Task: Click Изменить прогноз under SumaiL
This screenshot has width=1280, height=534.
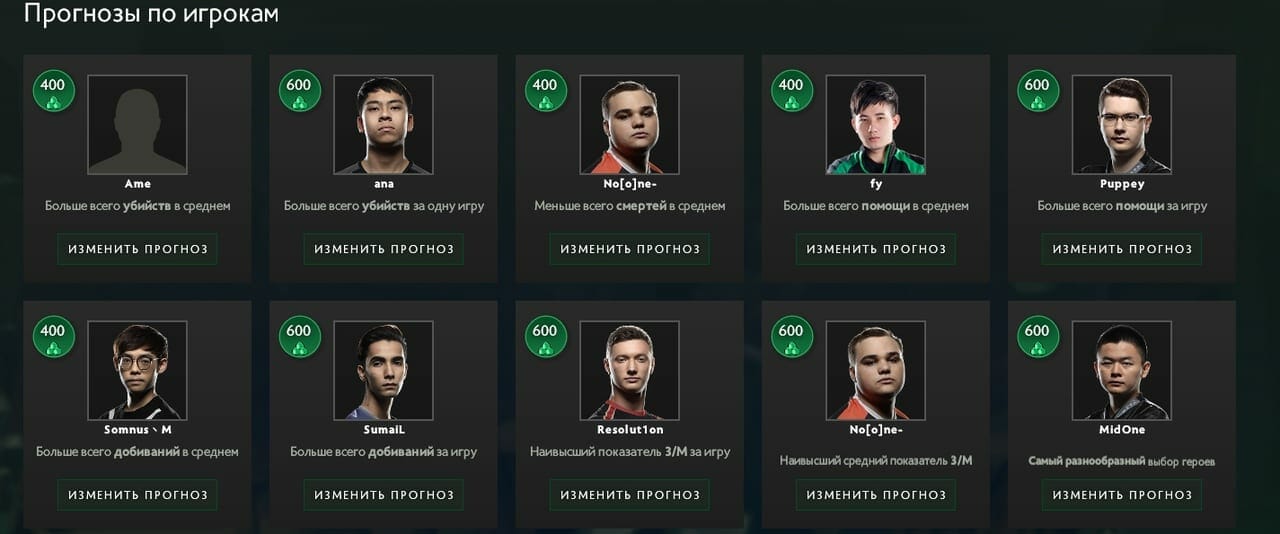Action: pos(384,495)
